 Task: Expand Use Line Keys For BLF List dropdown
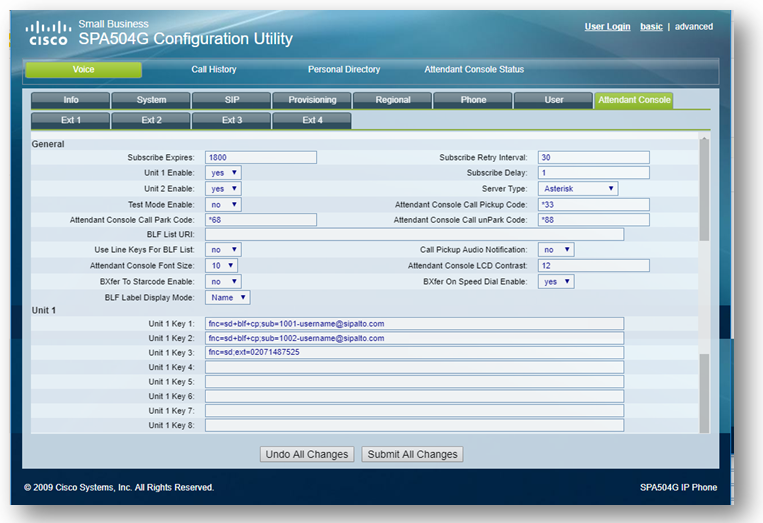[223, 250]
